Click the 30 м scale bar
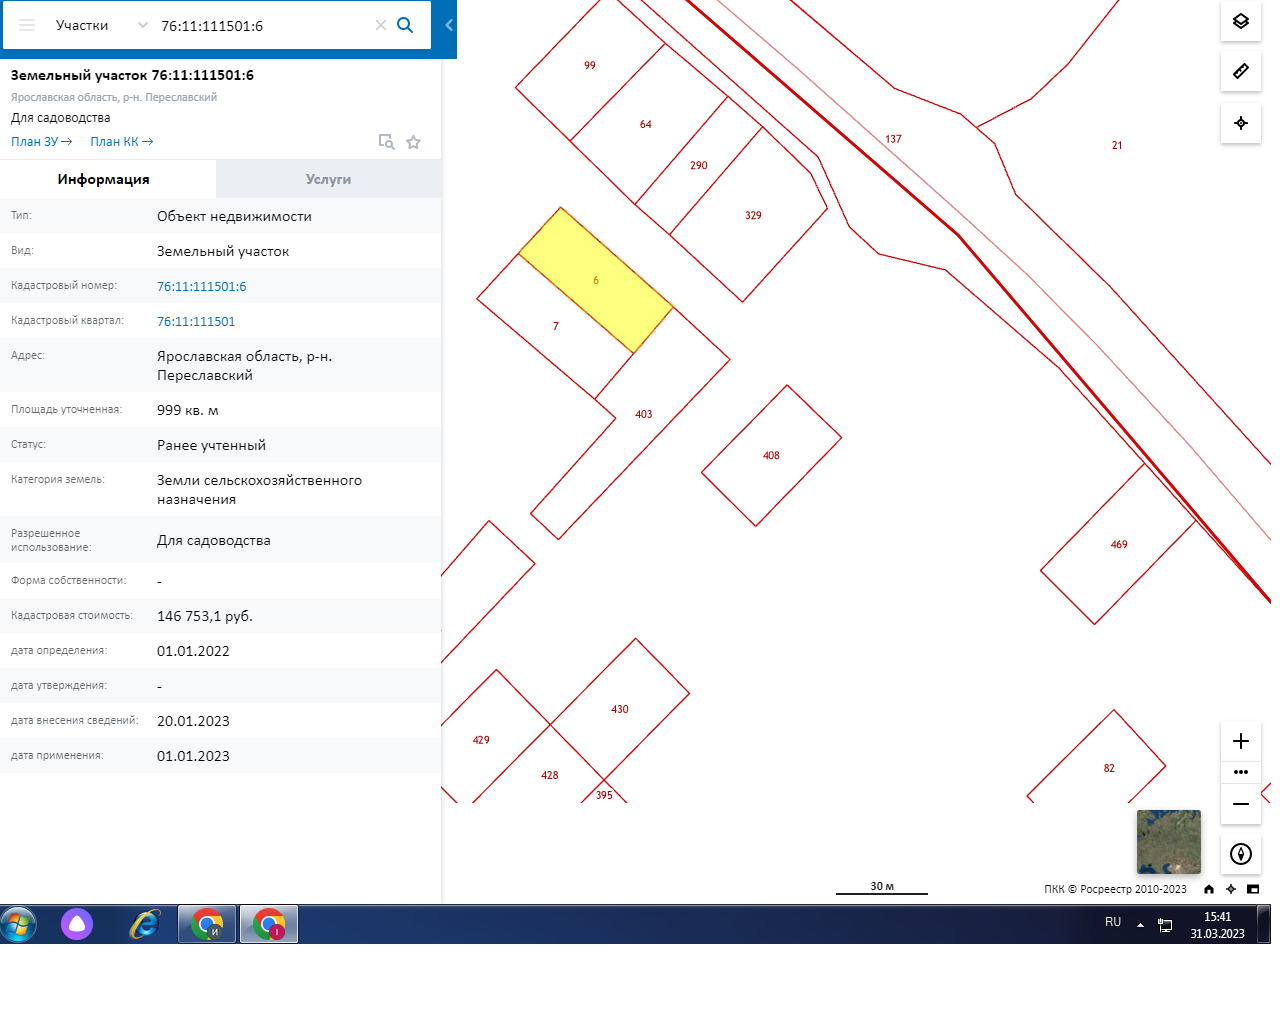This screenshot has width=1280, height=1024. pyautogui.click(x=882, y=888)
